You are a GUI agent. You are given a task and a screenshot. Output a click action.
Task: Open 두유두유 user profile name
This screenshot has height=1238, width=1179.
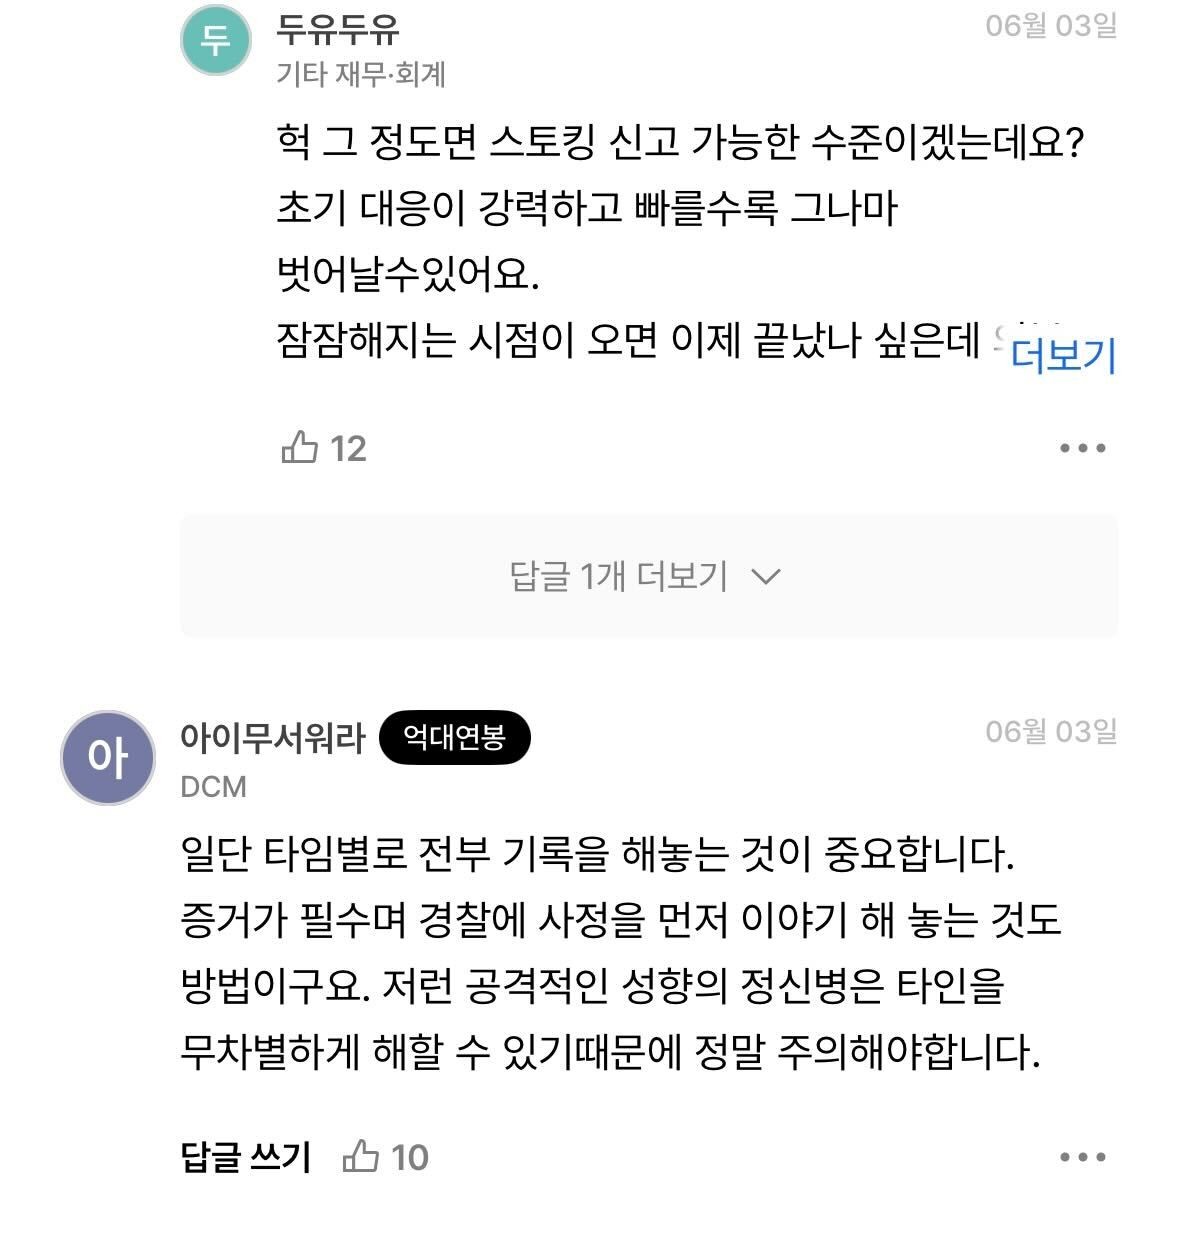(x=338, y=29)
